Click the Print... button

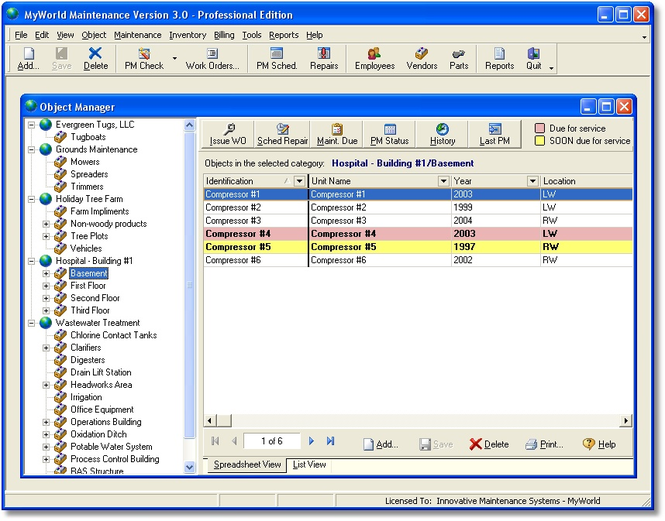[x=543, y=444]
